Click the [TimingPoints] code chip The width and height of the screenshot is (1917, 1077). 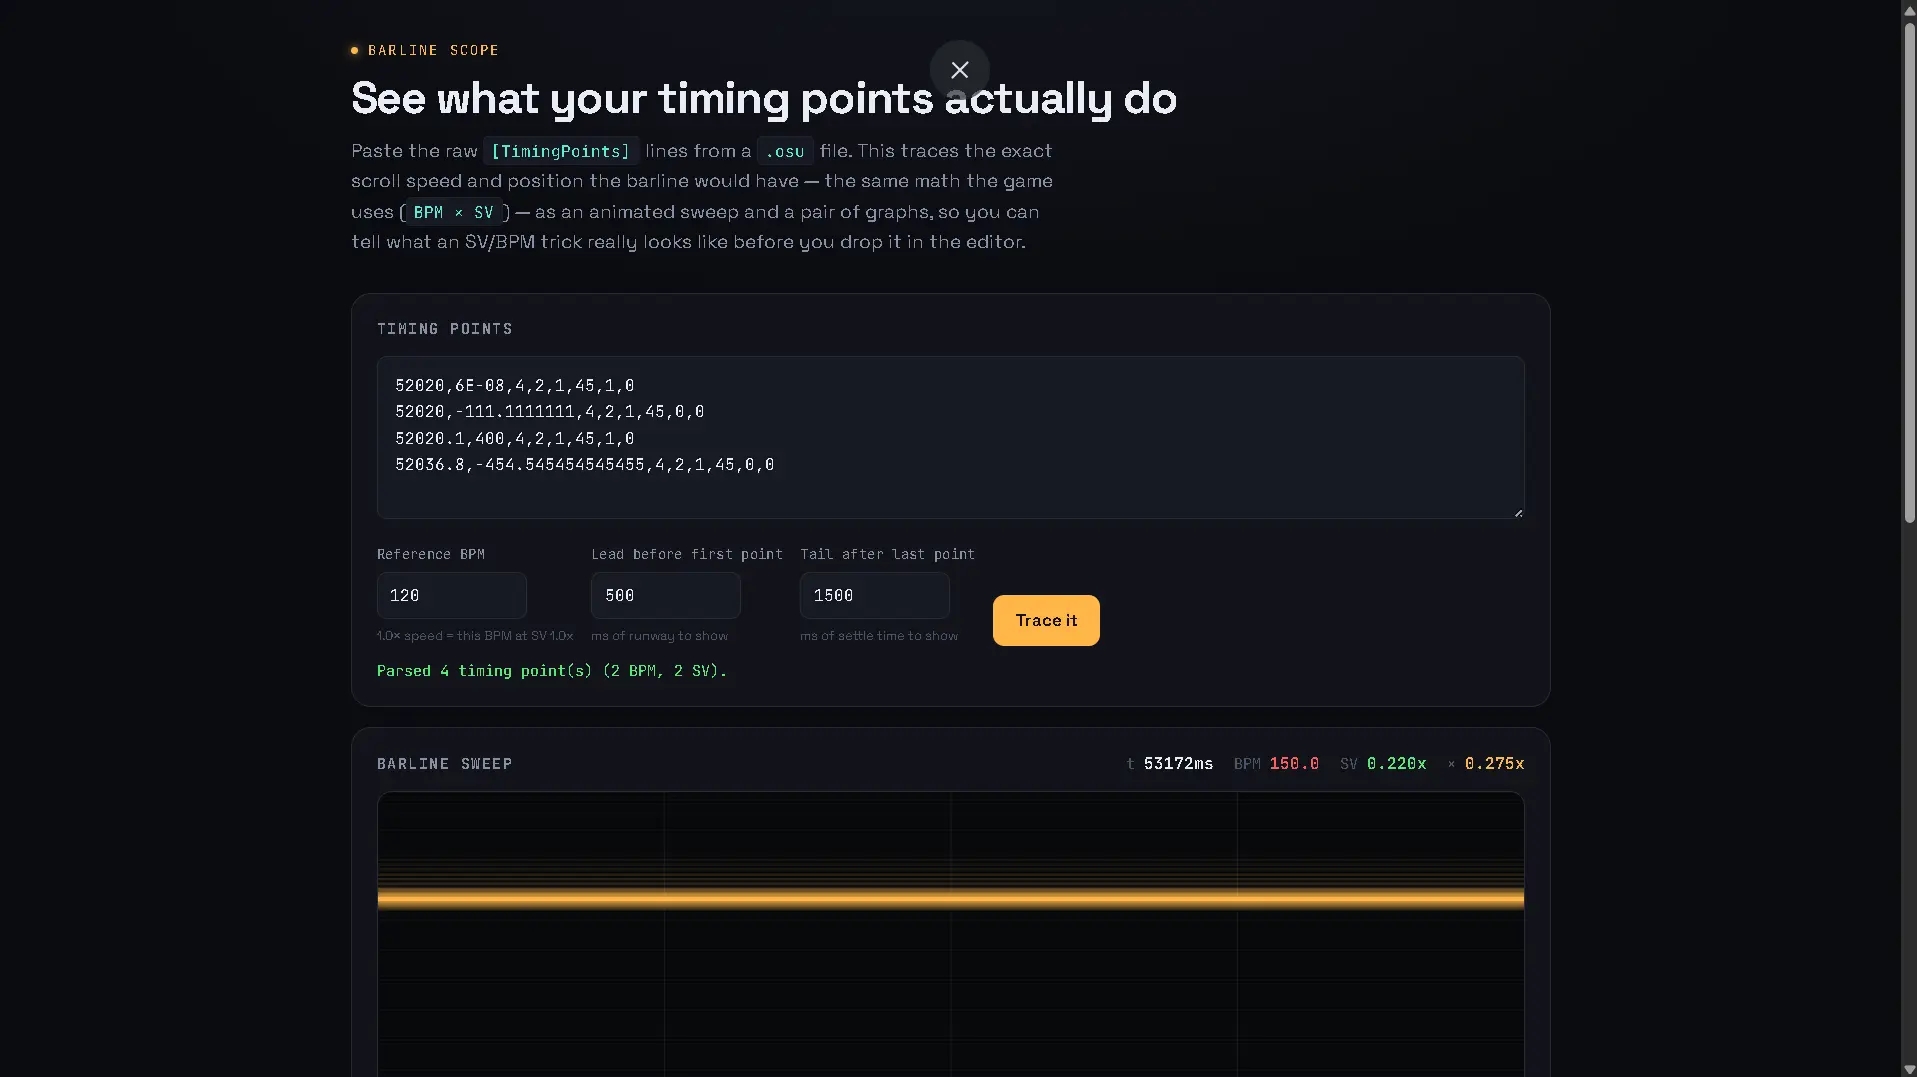[x=561, y=151]
